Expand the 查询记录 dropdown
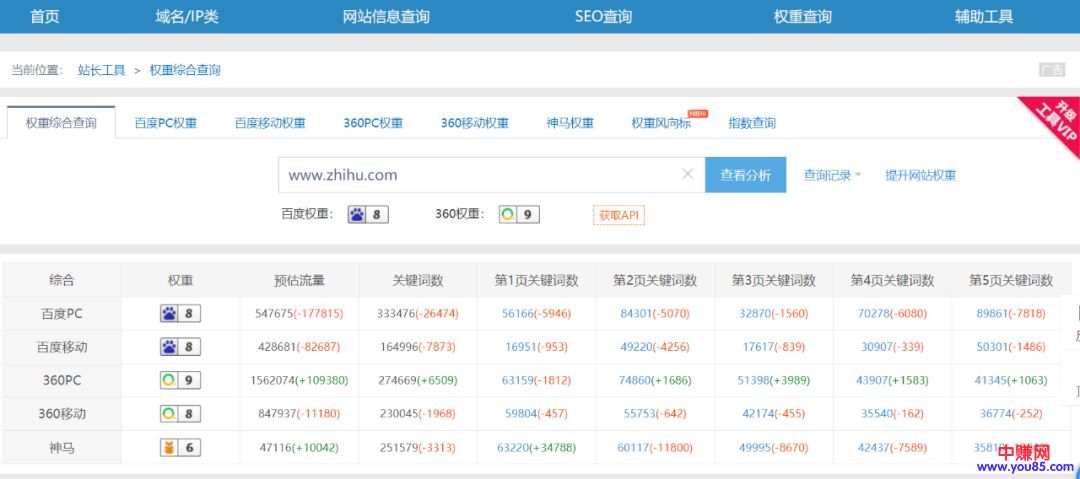This screenshot has width=1080, height=479. point(832,175)
